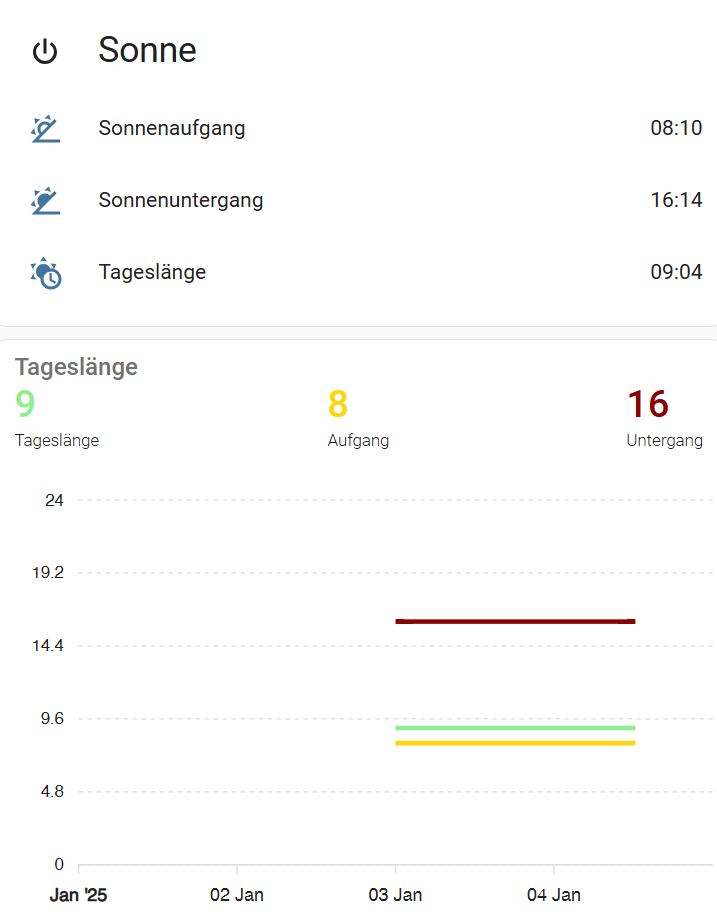The width and height of the screenshot is (717, 916).
Task: Click the day length value 09:04
Action: coord(676,272)
